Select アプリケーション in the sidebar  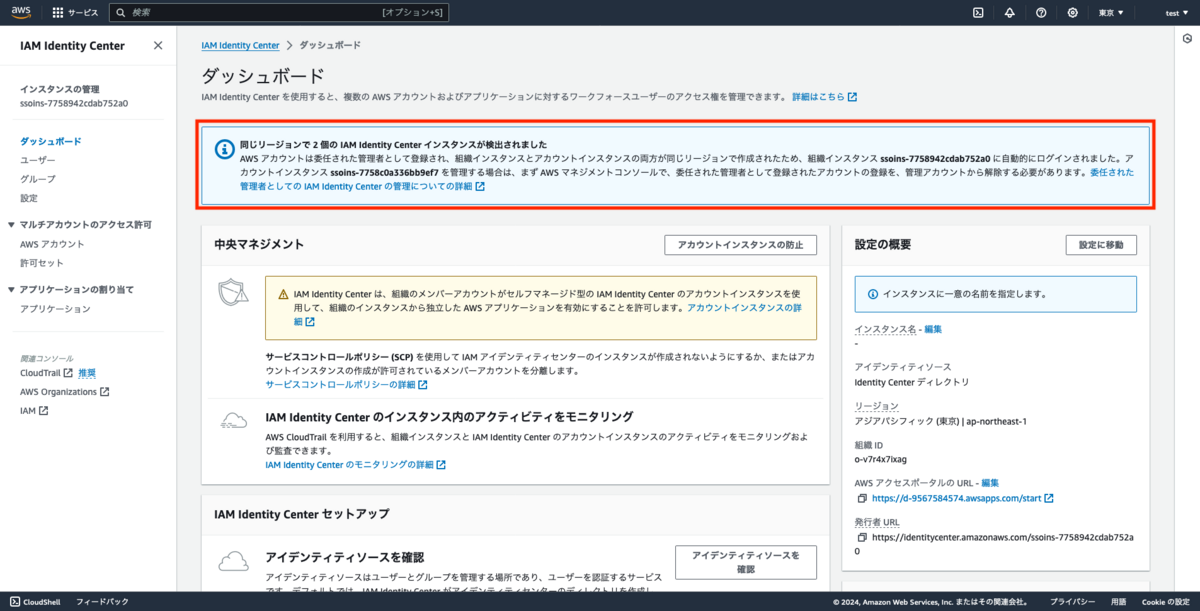(x=55, y=309)
